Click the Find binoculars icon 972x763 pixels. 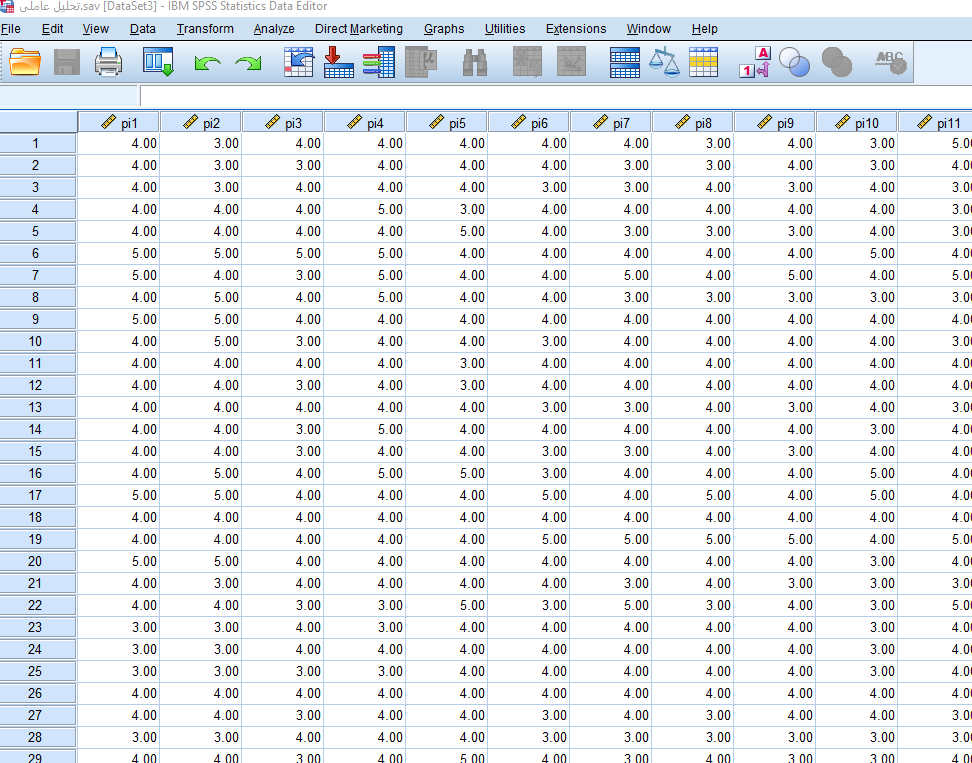[x=475, y=63]
